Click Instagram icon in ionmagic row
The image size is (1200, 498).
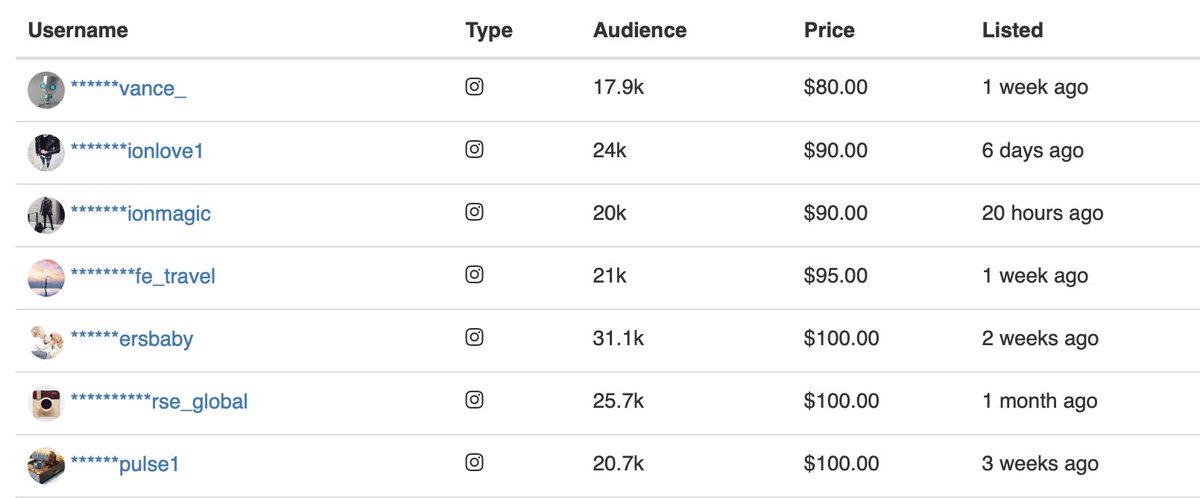475,213
